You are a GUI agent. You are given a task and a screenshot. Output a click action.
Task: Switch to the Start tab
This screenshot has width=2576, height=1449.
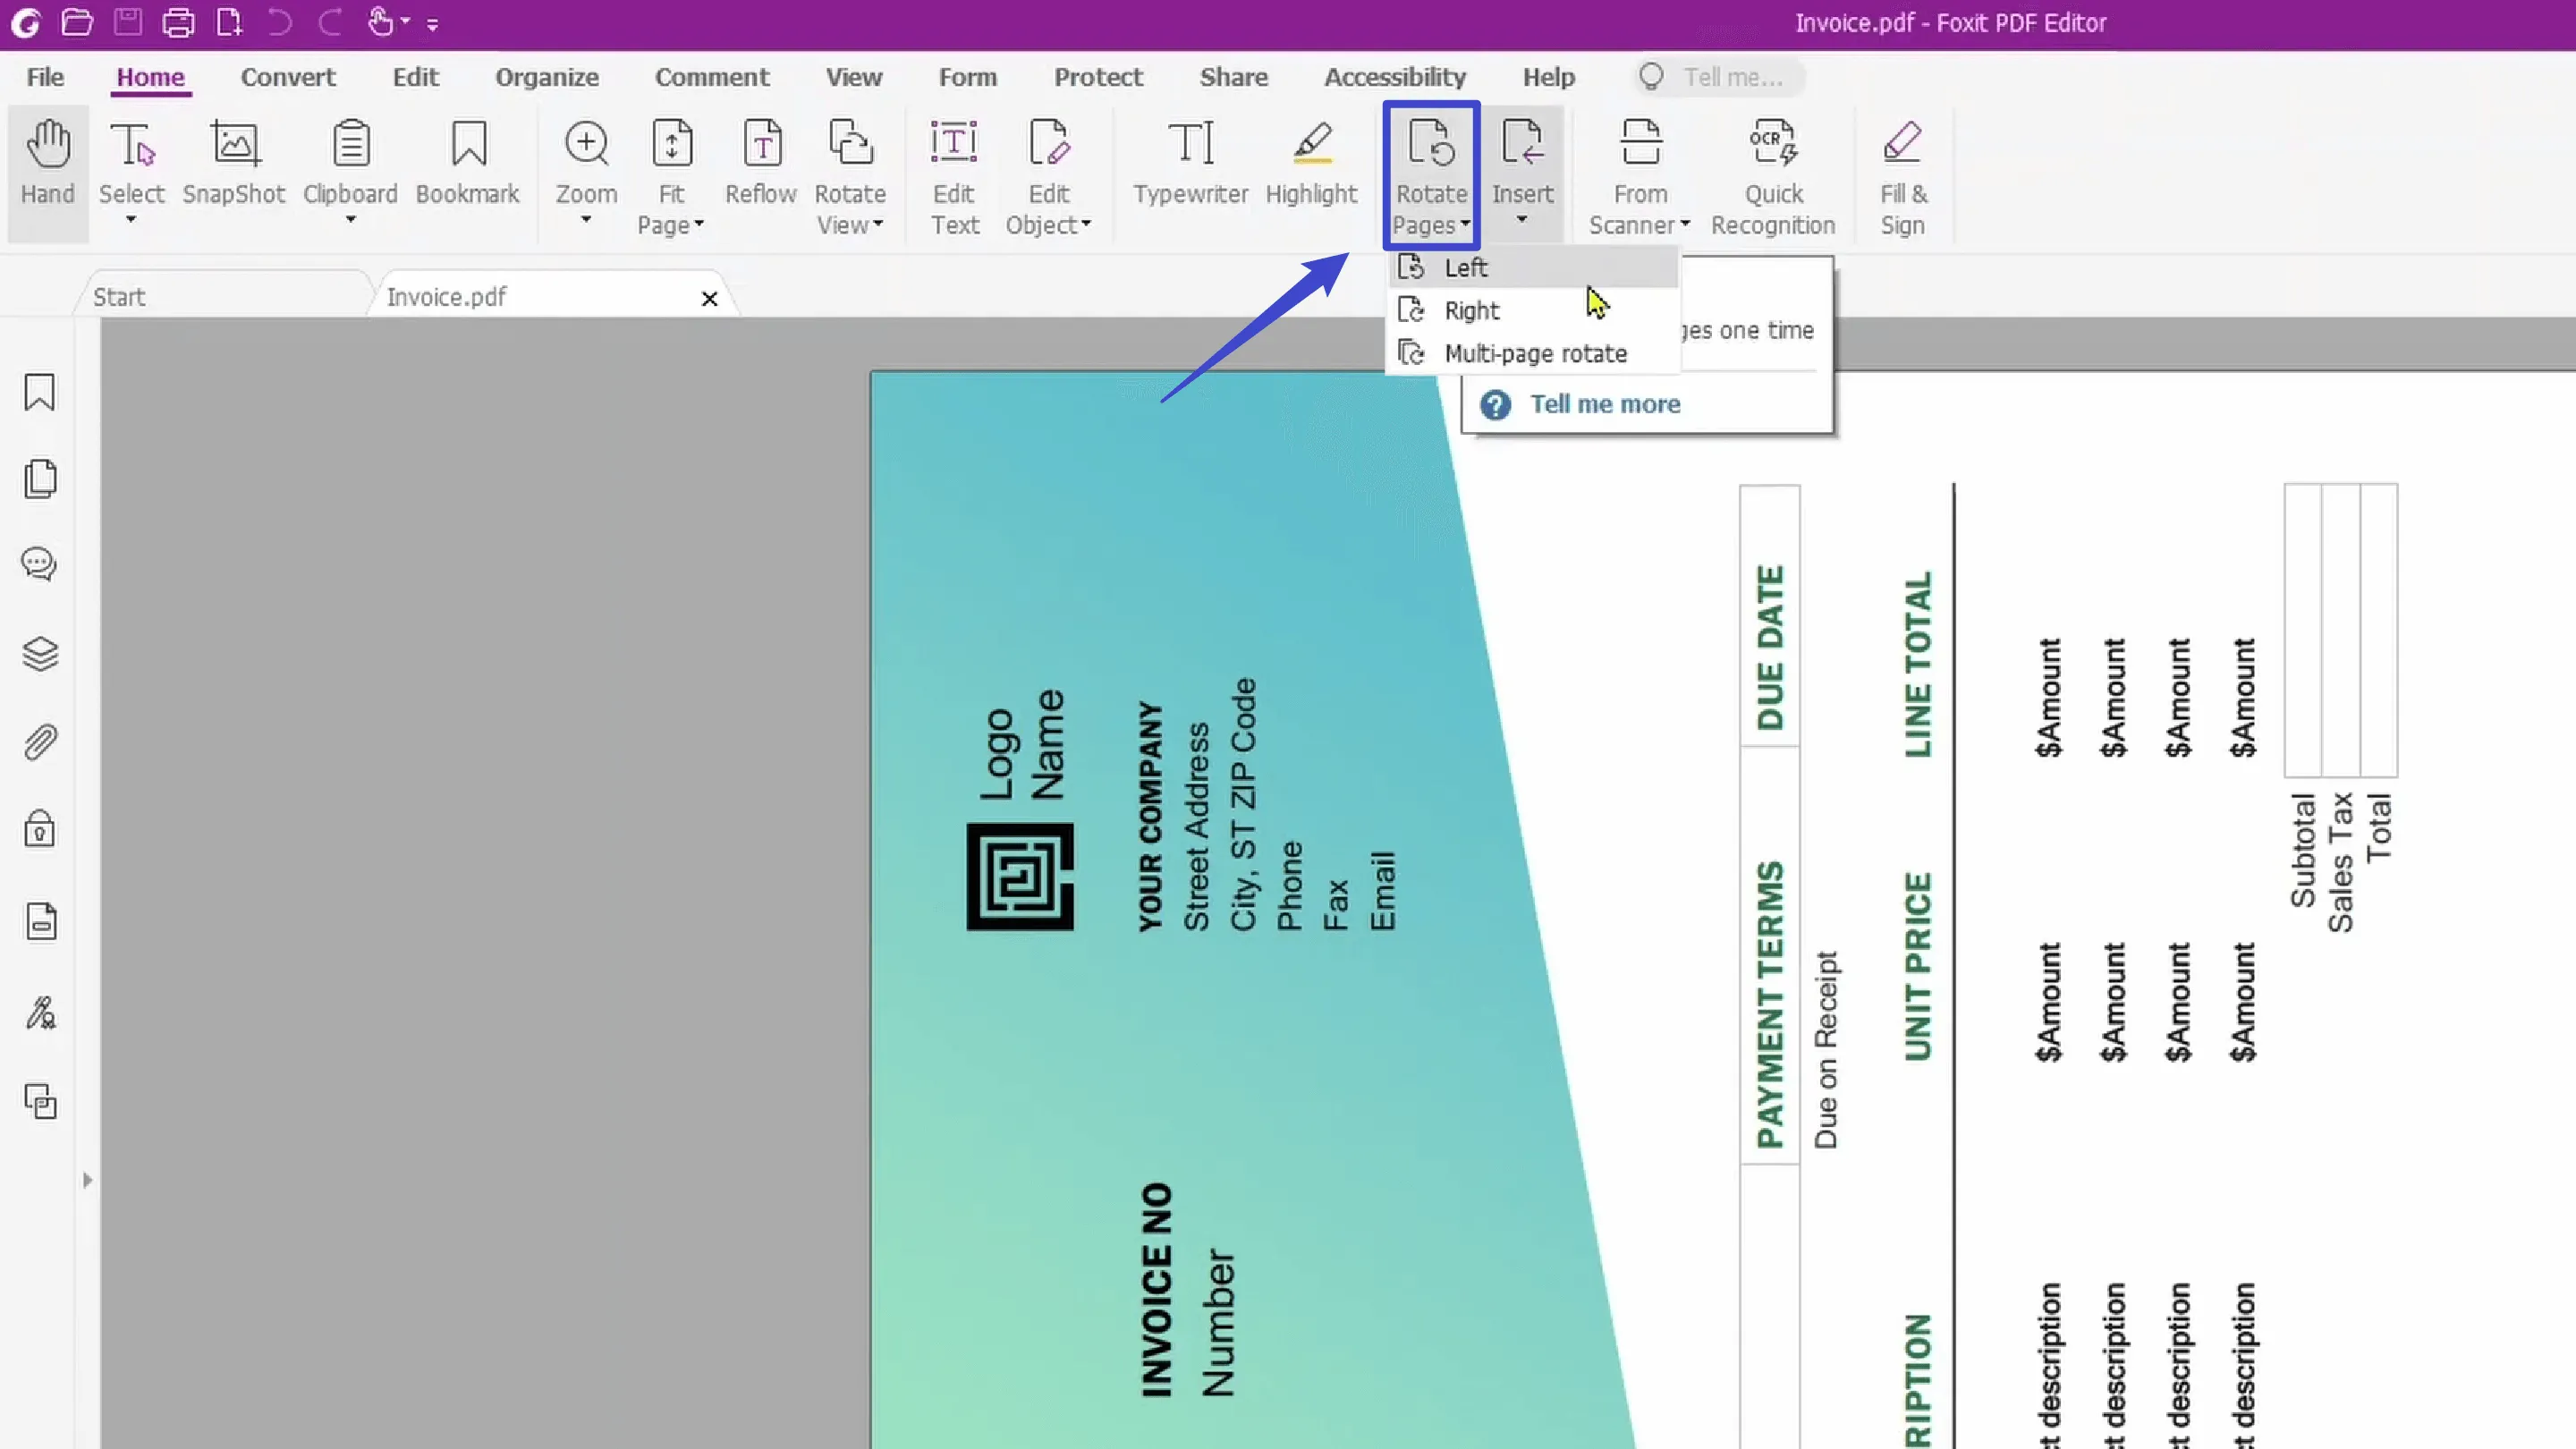coord(121,295)
